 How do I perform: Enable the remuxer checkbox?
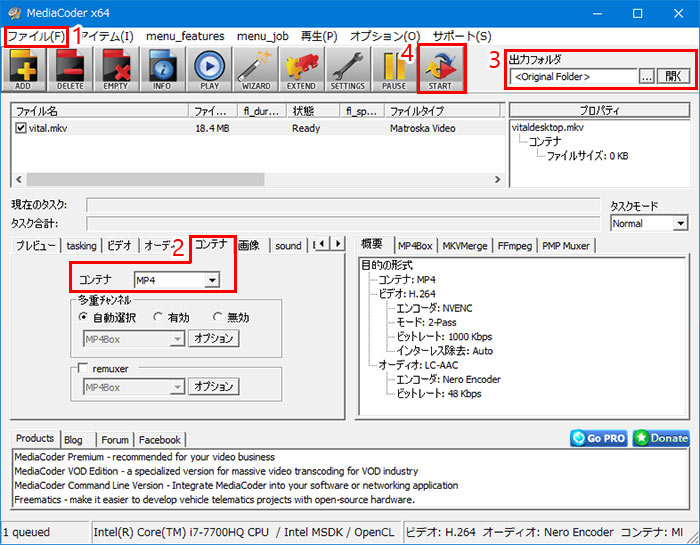pyautogui.click(x=84, y=368)
